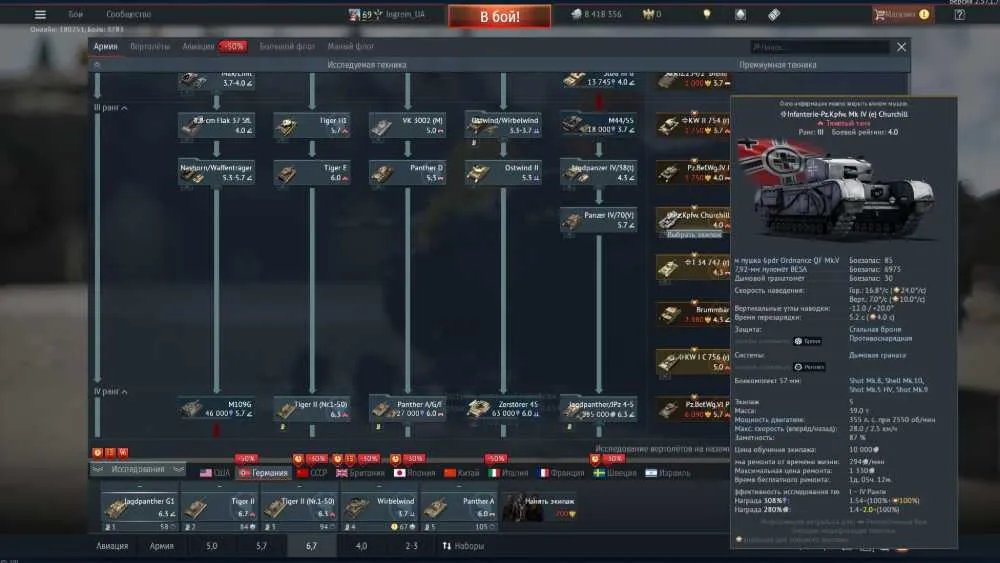Select the Британия nation flag

(360, 473)
